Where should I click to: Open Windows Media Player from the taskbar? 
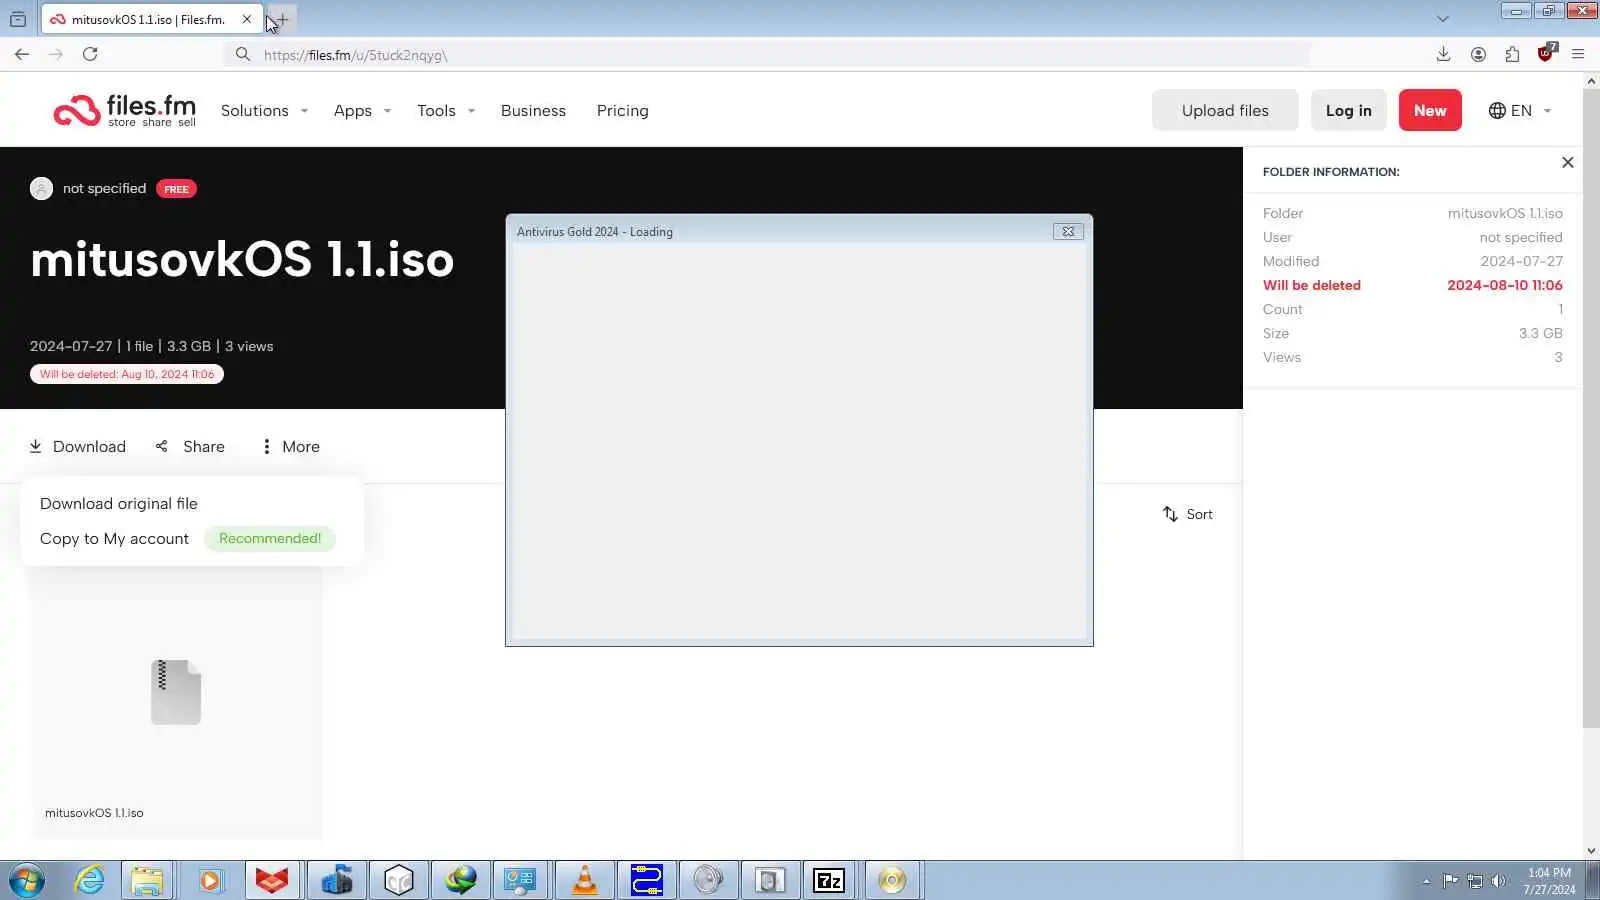pos(210,880)
